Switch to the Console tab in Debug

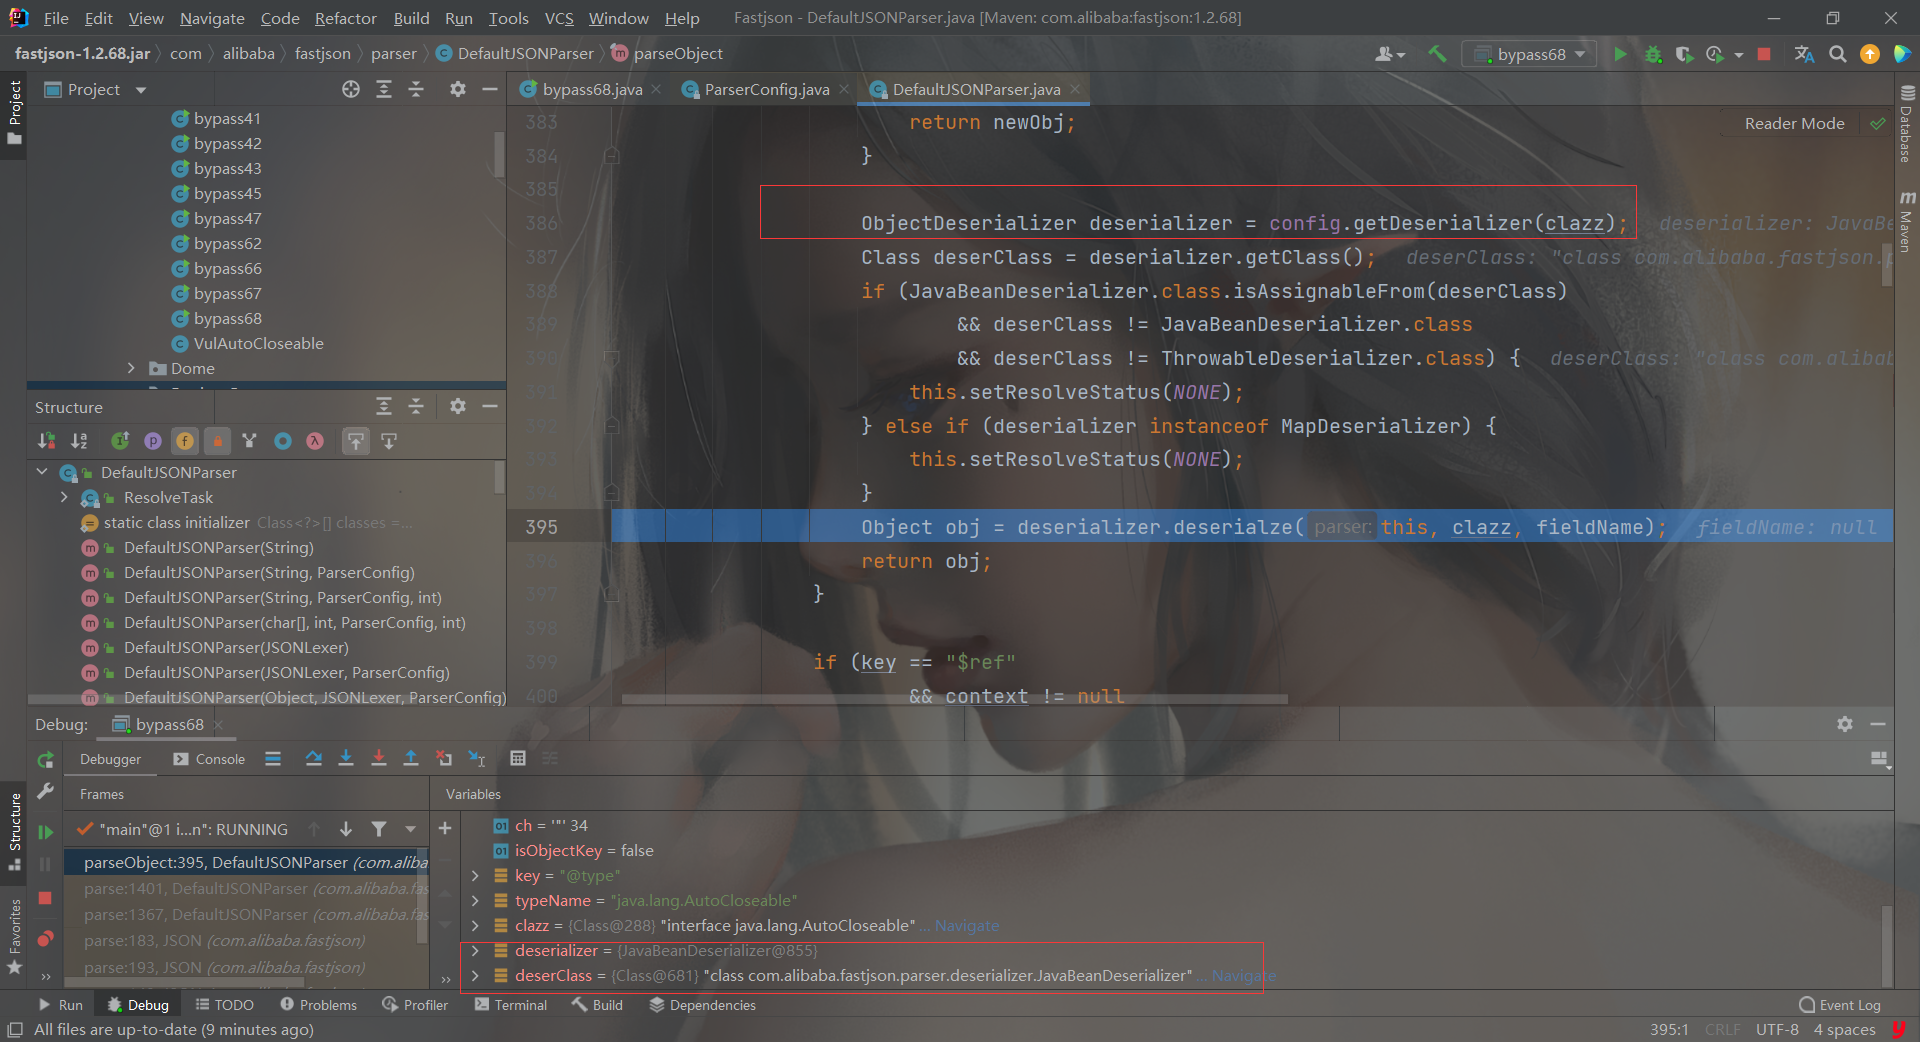[x=209, y=759]
